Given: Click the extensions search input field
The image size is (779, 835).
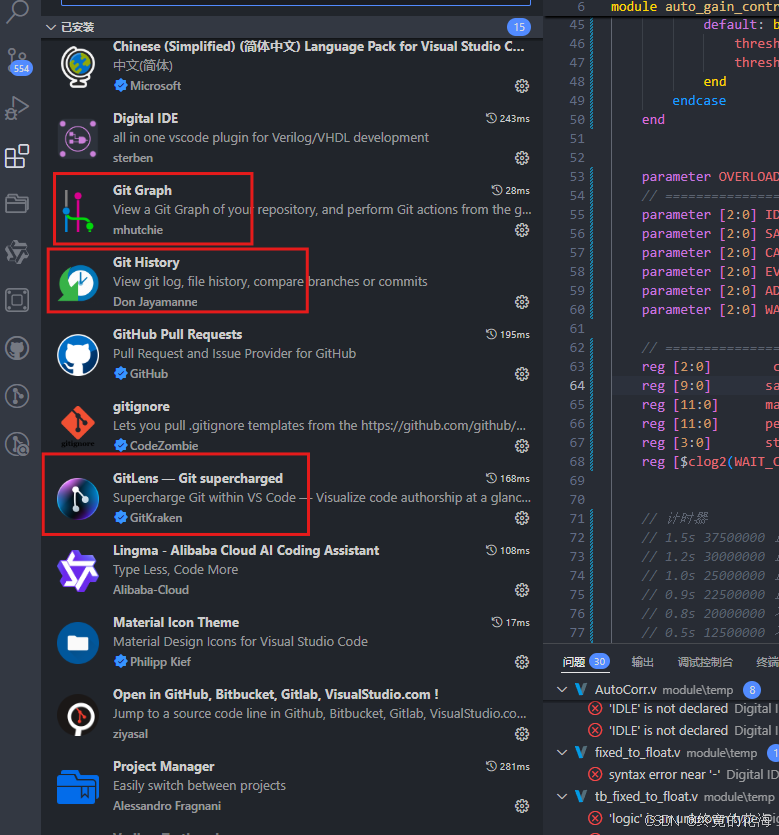Looking at the screenshot, I should click(296, 3).
